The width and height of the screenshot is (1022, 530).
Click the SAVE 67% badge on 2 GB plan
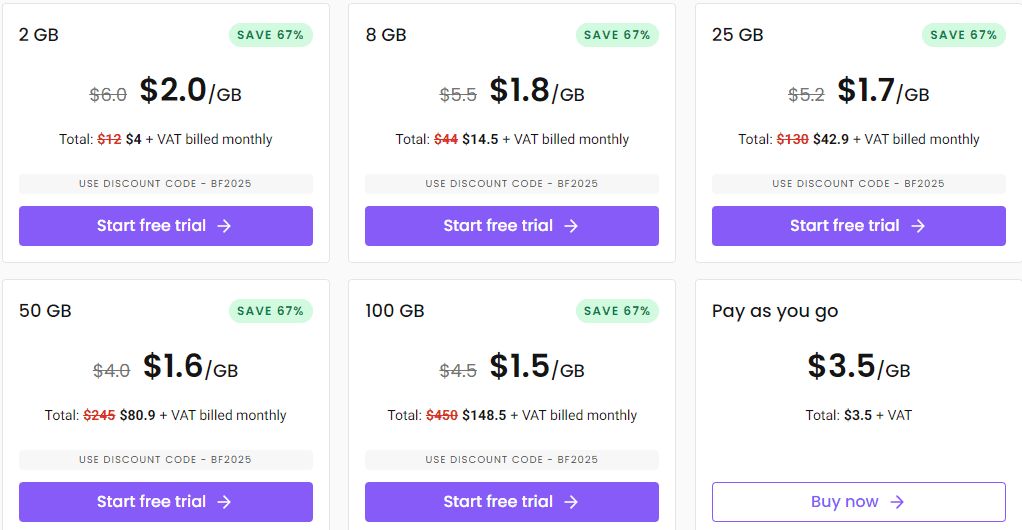pos(270,35)
